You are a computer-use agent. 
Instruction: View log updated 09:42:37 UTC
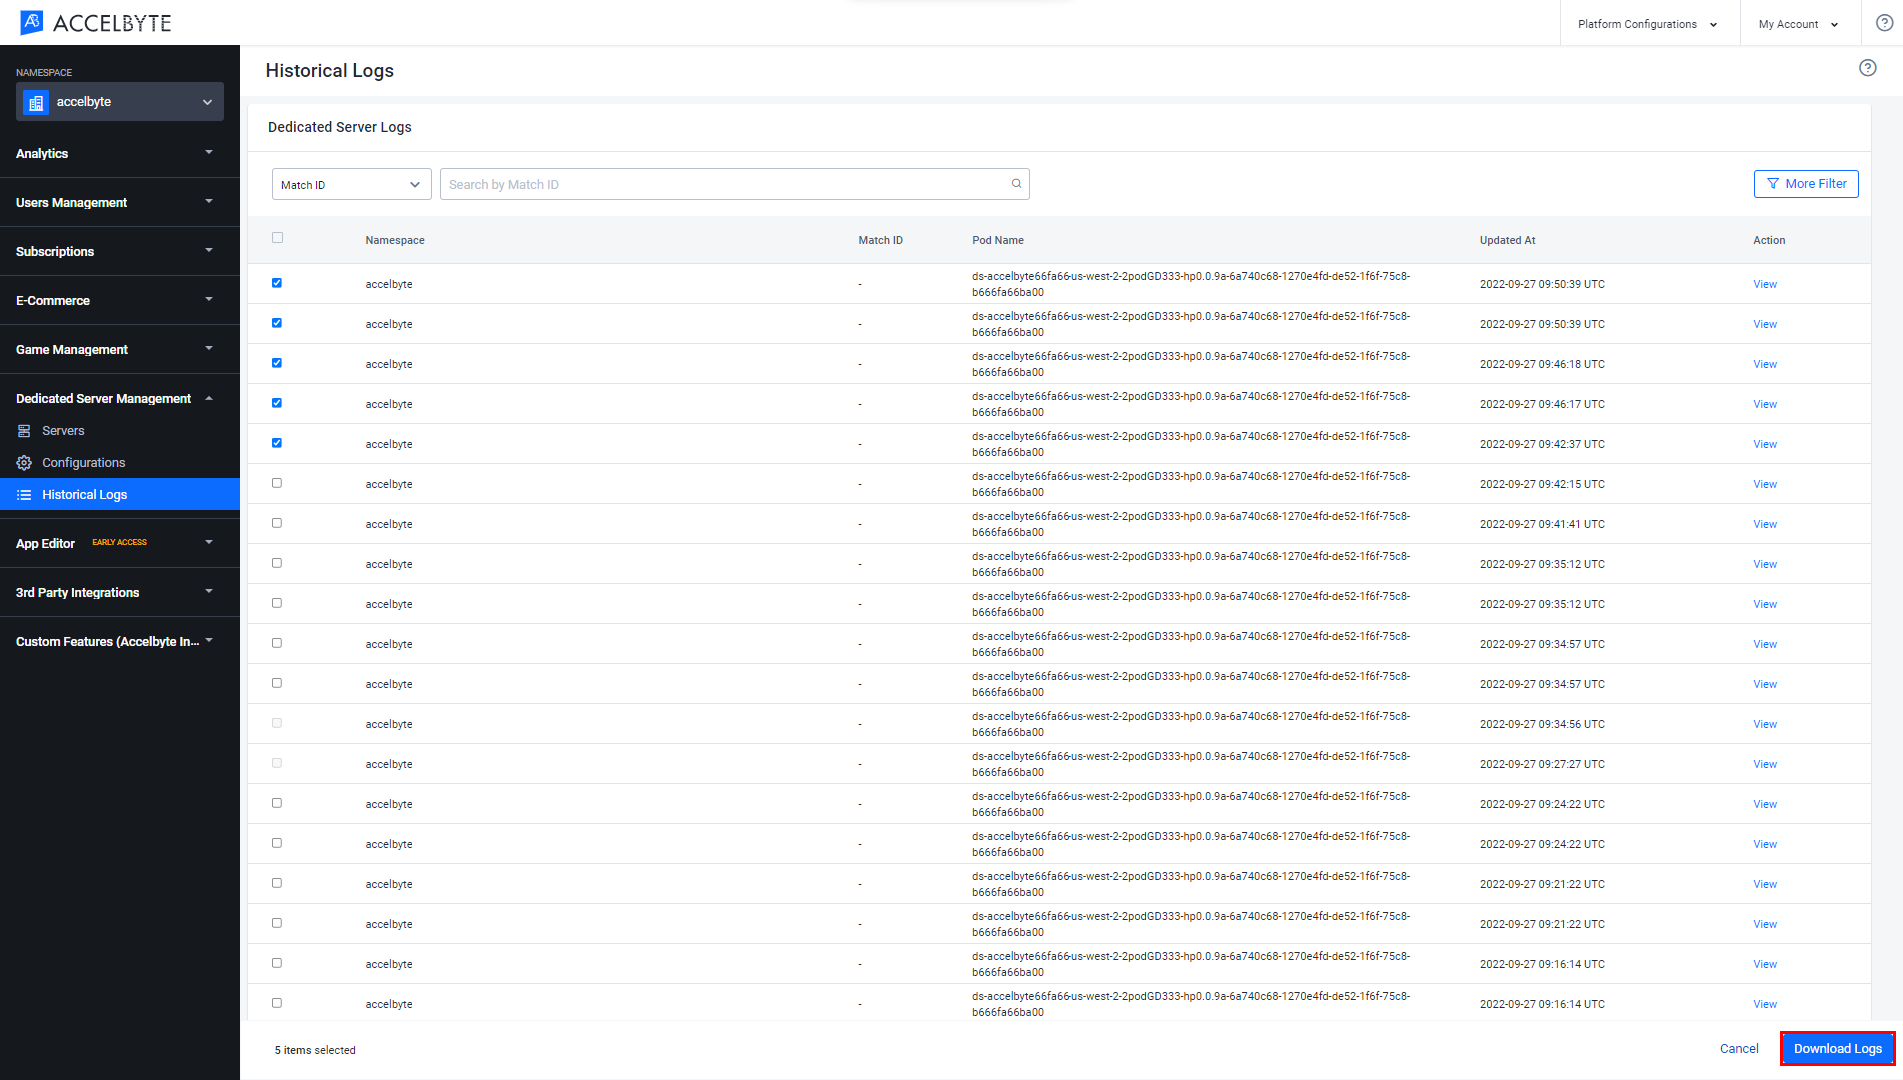pyautogui.click(x=1765, y=444)
